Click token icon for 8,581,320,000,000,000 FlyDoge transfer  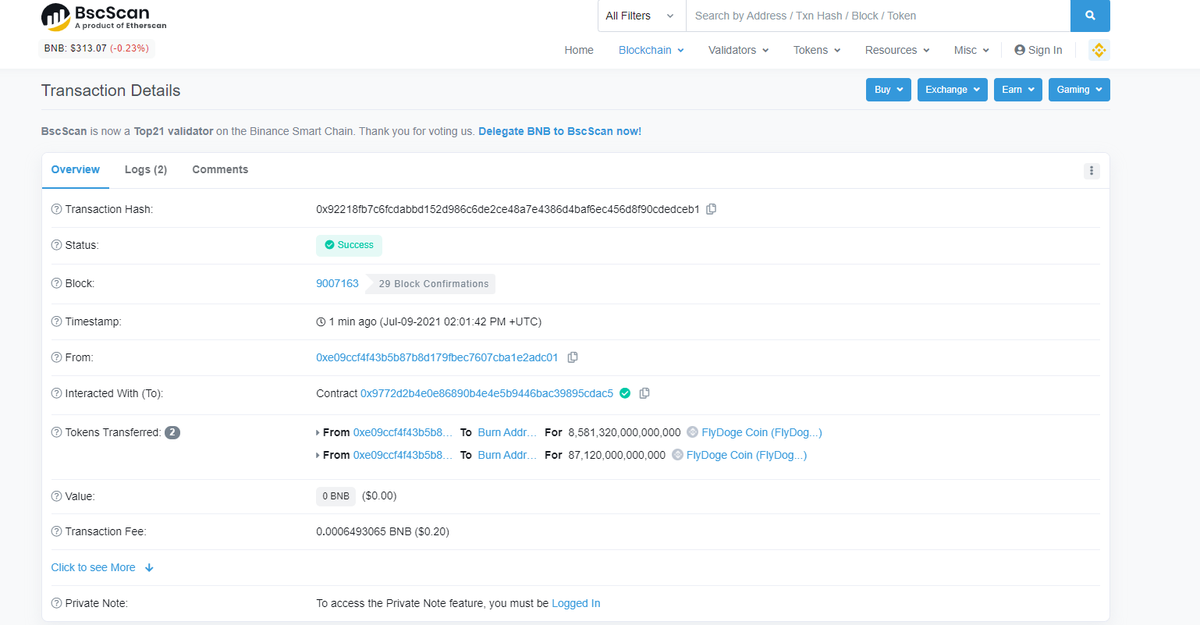(693, 433)
